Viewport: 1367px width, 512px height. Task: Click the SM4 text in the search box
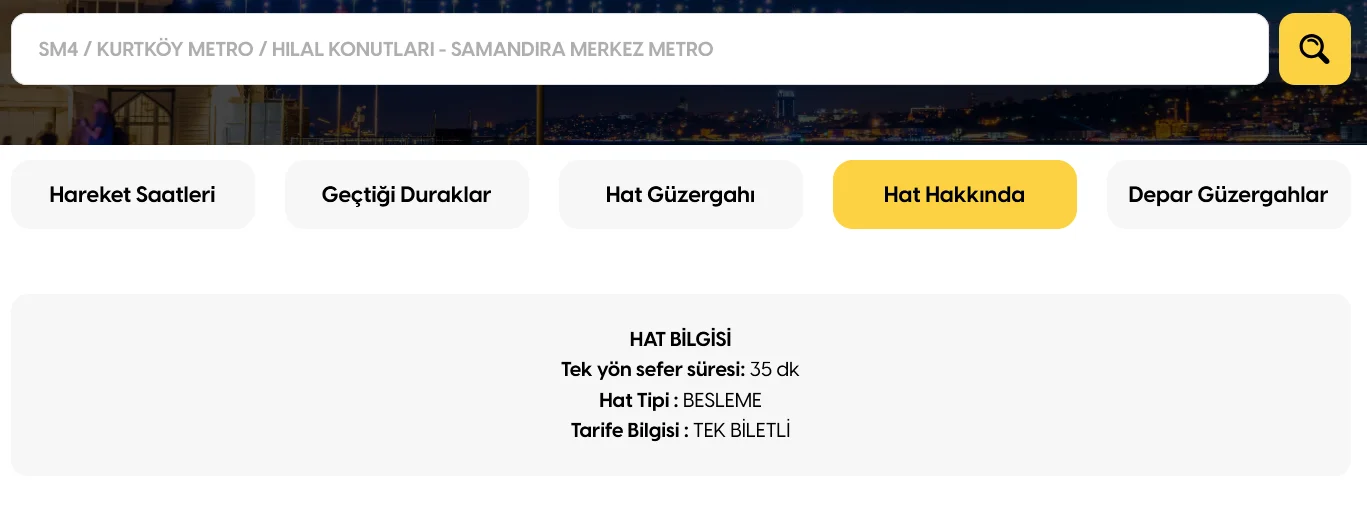point(58,49)
